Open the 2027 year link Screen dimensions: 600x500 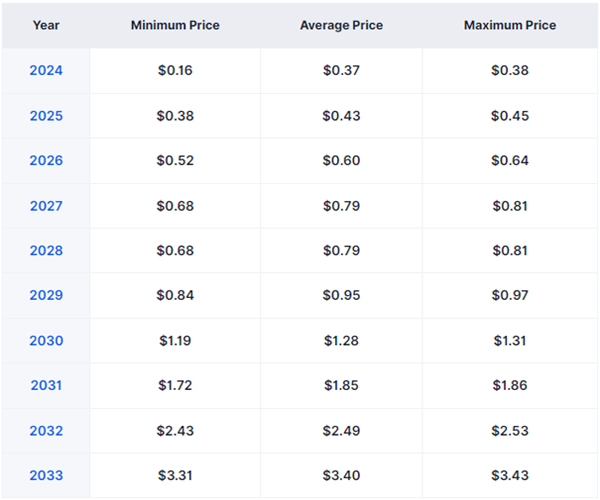click(46, 206)
